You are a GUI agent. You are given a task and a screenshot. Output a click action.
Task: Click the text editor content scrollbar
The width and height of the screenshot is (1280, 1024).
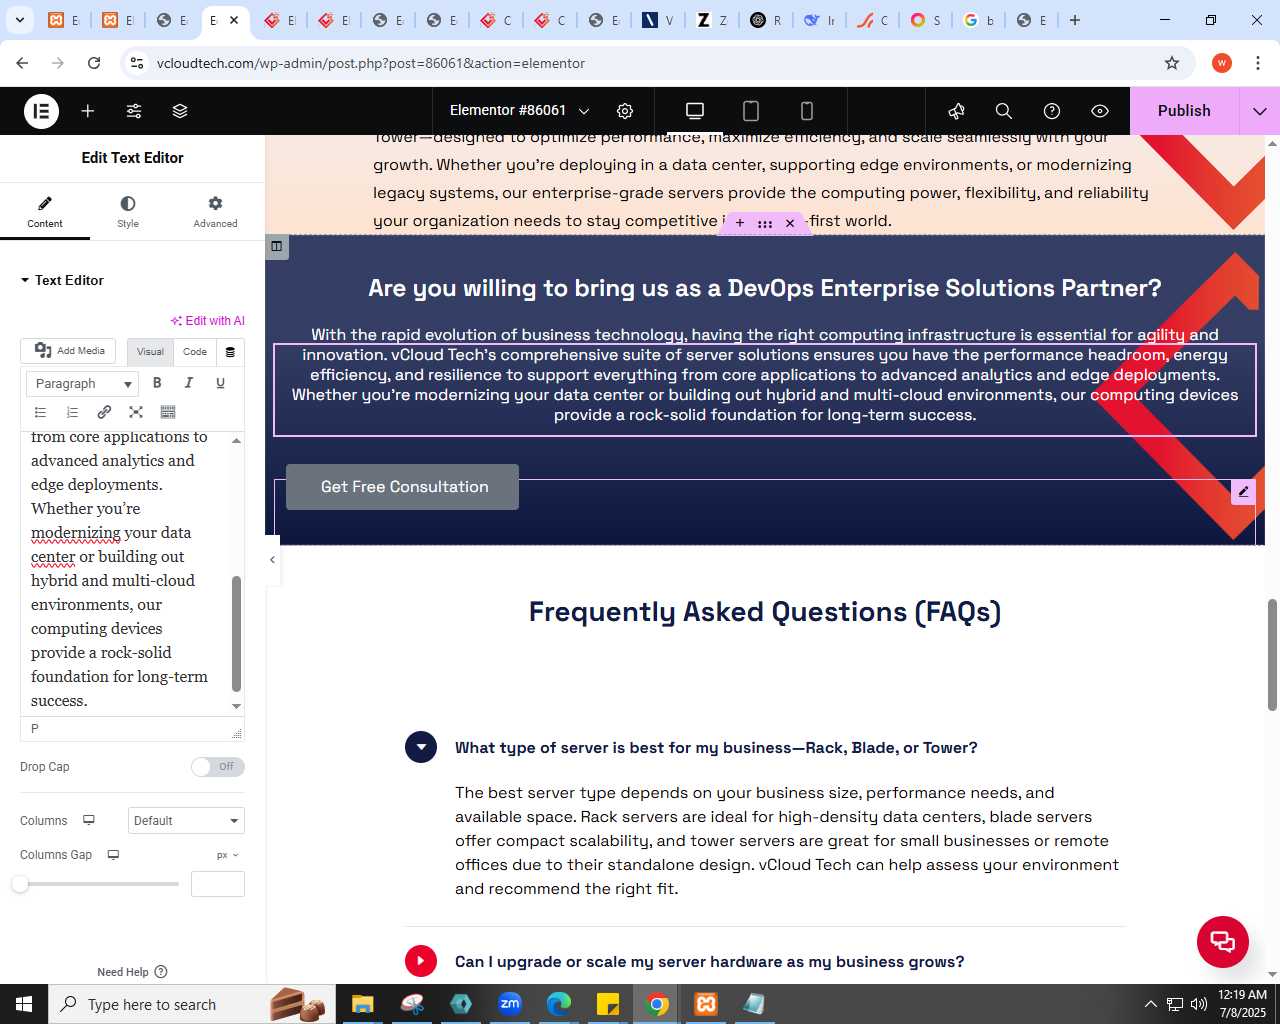pos(237,634)
